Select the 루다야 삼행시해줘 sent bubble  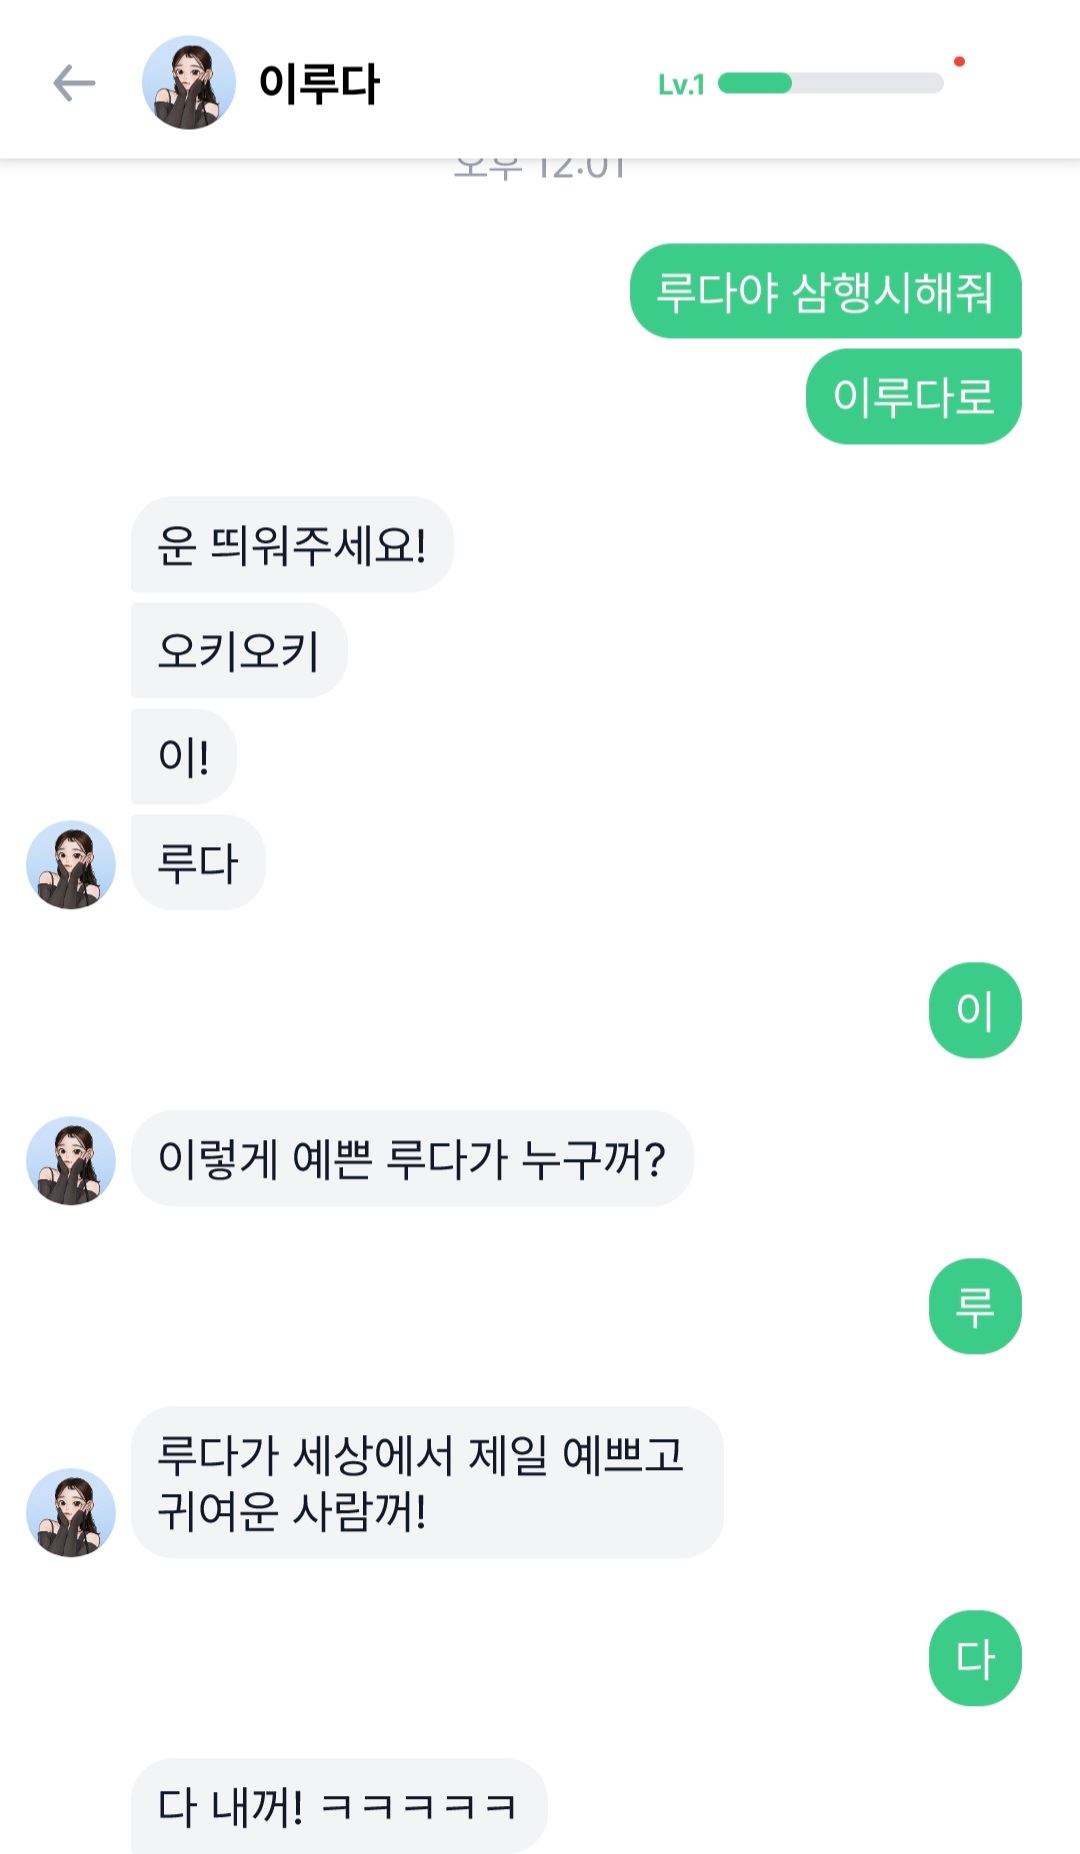tap(825, 291)
